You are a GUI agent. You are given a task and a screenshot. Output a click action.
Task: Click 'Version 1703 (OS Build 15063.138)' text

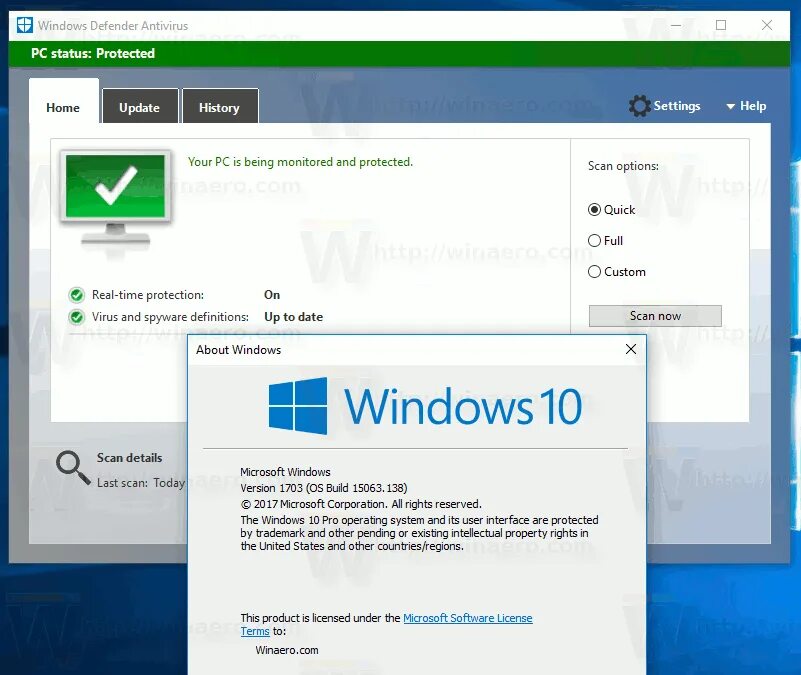324,488
